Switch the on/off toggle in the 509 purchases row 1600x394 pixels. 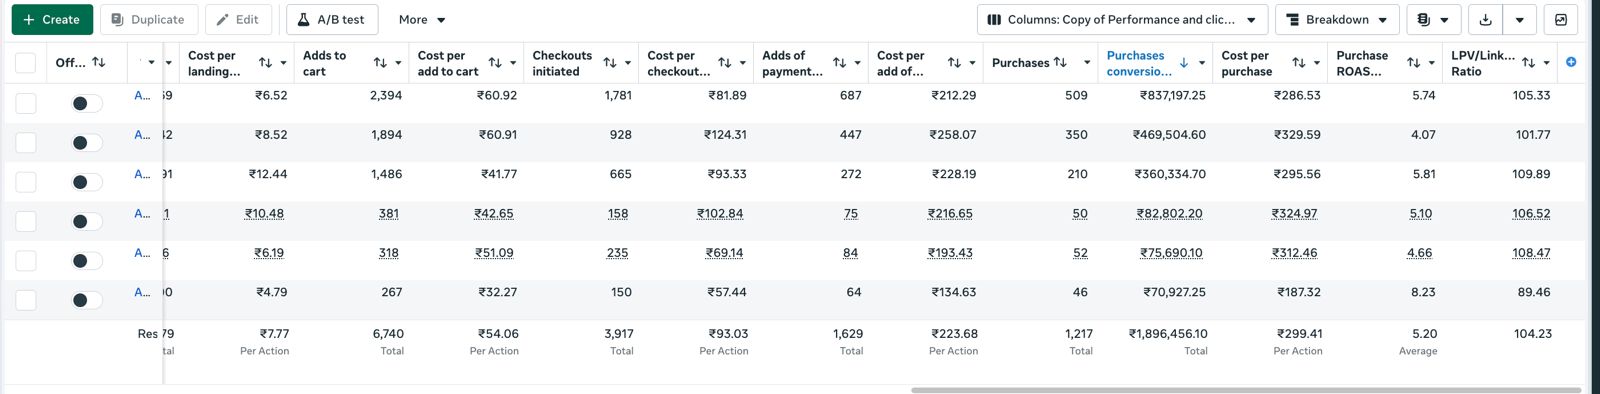pos(86,103)
